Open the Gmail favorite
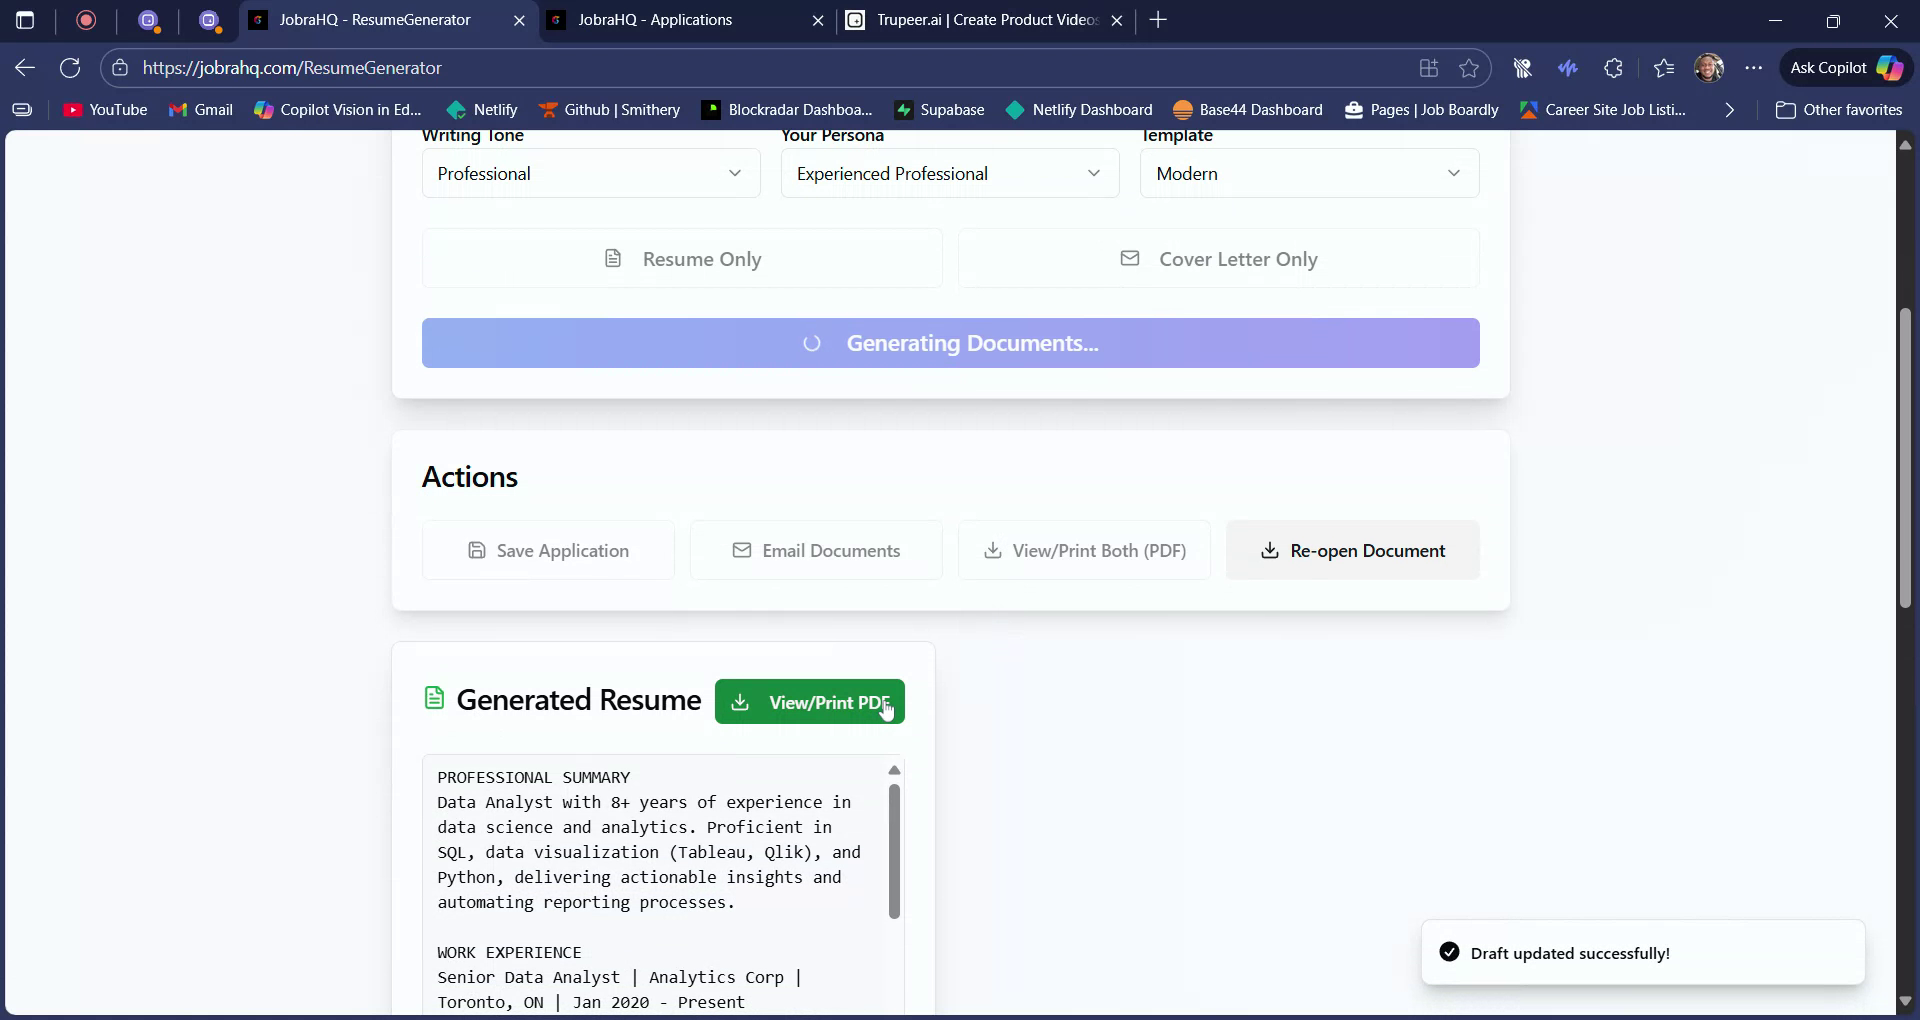This screenshot has width=1920, height=1020. [201, 110]
